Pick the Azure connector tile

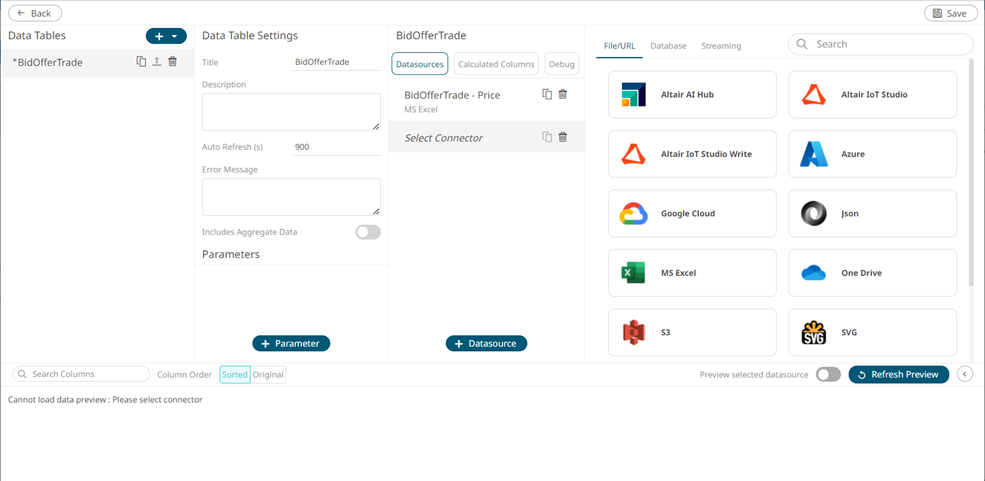coord(872,154)
